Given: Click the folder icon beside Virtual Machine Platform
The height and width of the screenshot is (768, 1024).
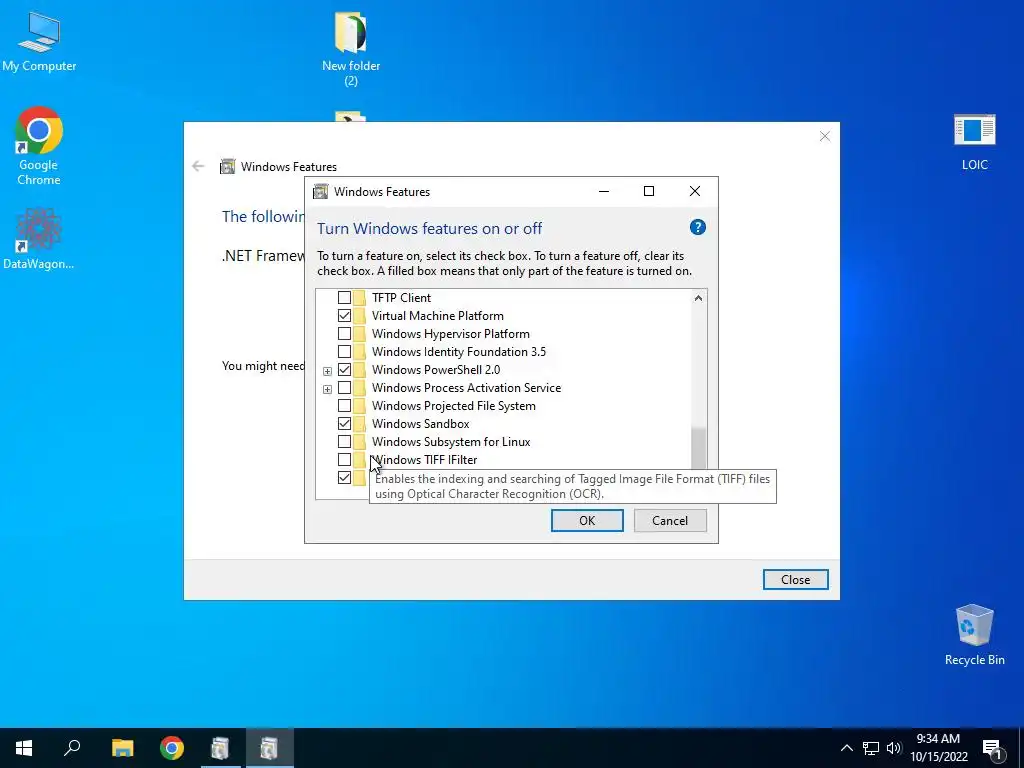Looking at the screenshot, I should (359, 315).
